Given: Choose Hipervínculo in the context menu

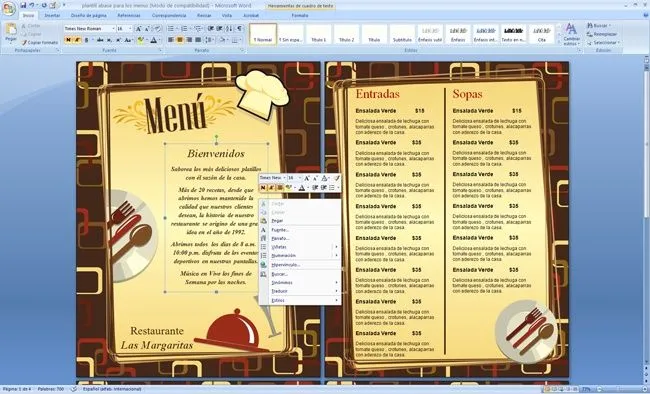Looking at the screenshot, I should click(x=300, y=265).
